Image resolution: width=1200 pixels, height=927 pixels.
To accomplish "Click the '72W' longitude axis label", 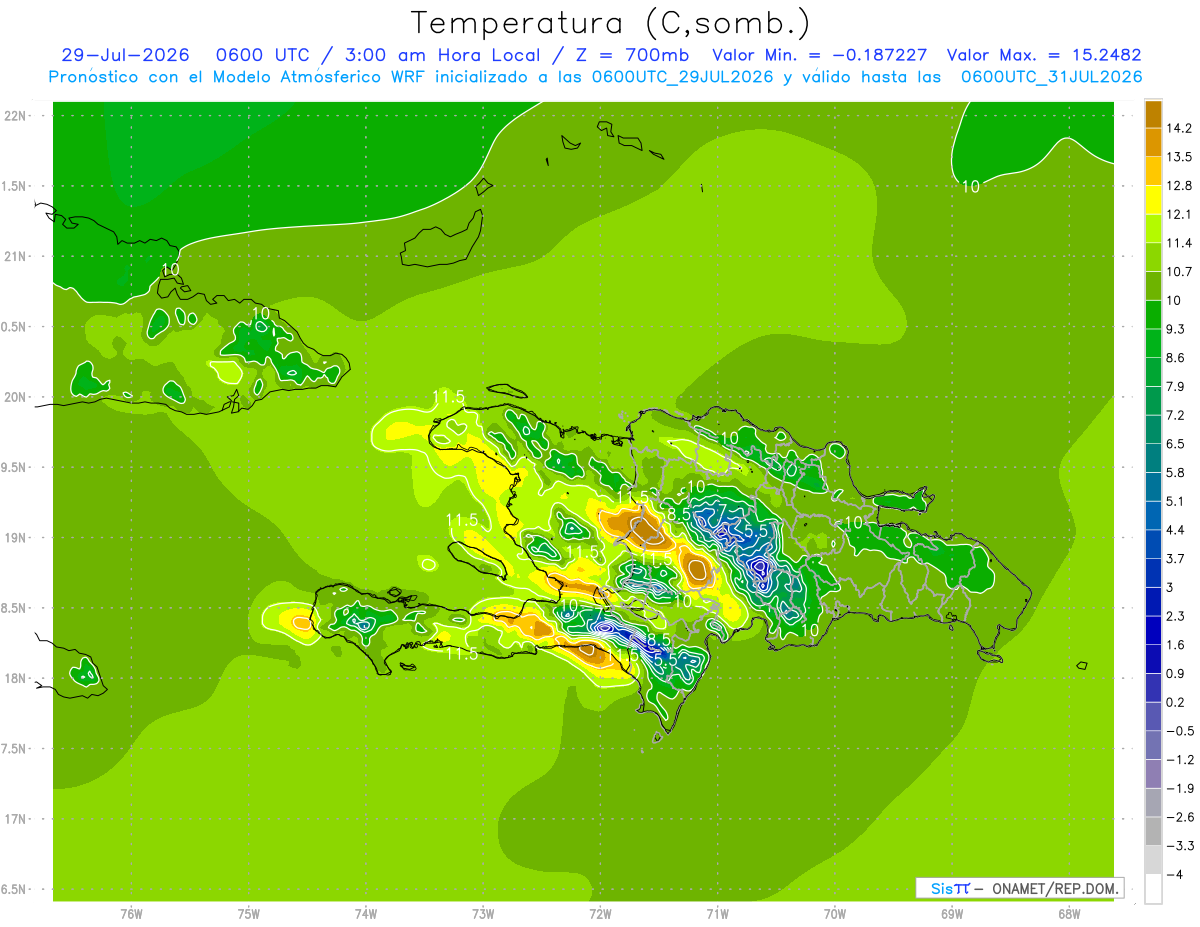I will click(600, 914).
